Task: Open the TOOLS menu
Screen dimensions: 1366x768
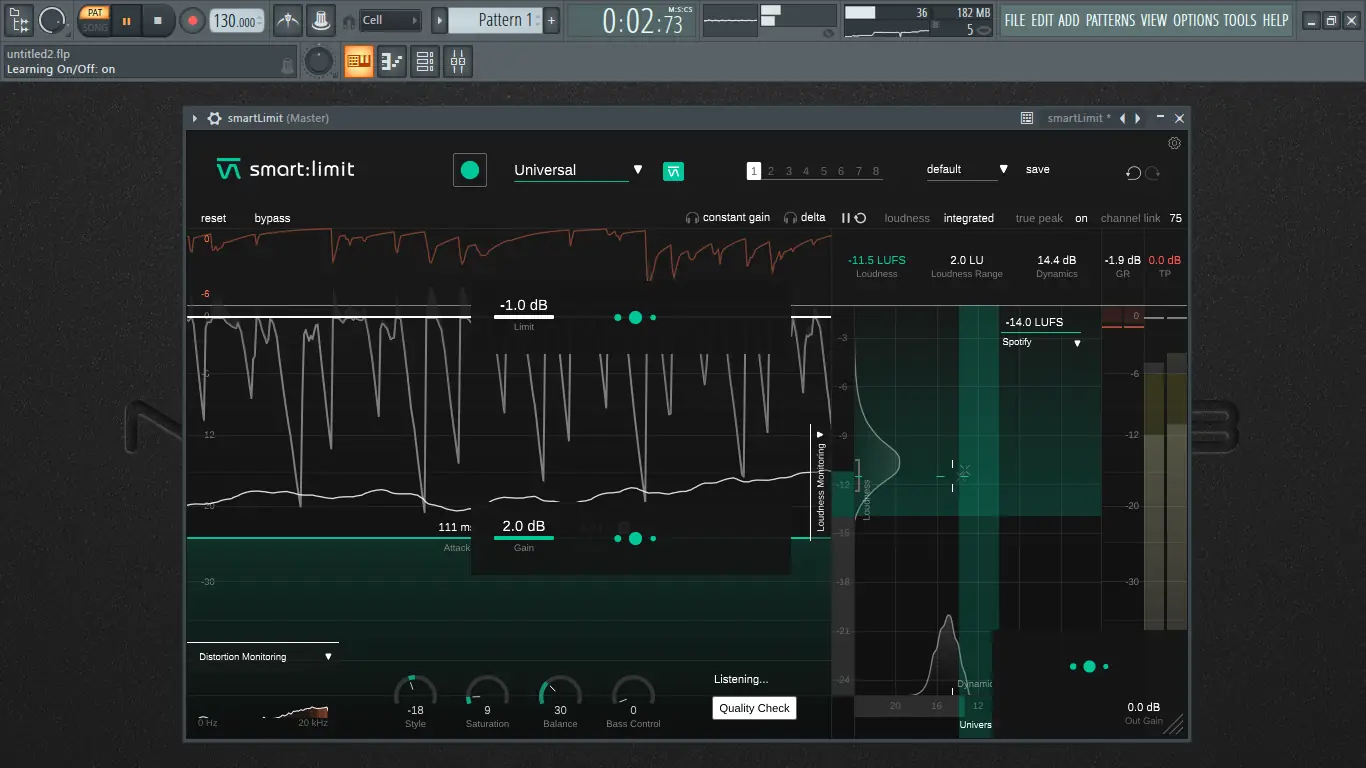Action: tap(1241, 20)
